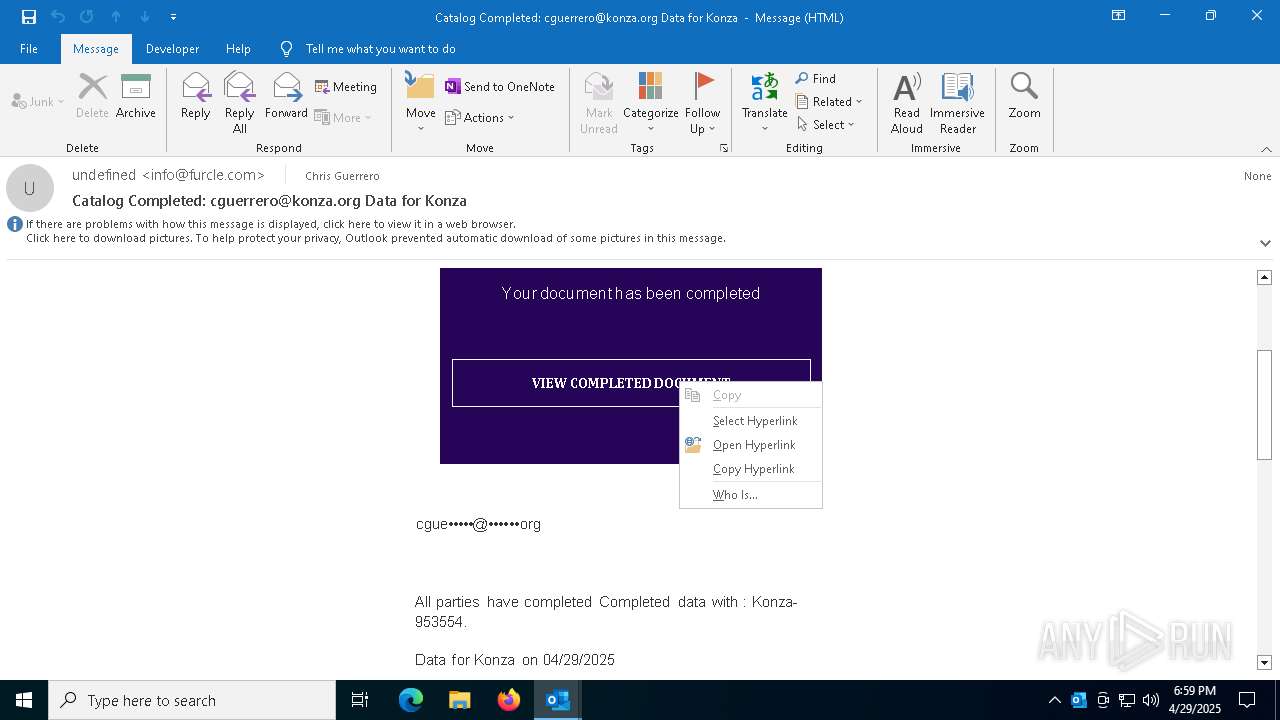The height and width of the screenshot is (720, 1280).
Task: Click the Redo icon in quick access toolbar
Action: click(87, 17)
